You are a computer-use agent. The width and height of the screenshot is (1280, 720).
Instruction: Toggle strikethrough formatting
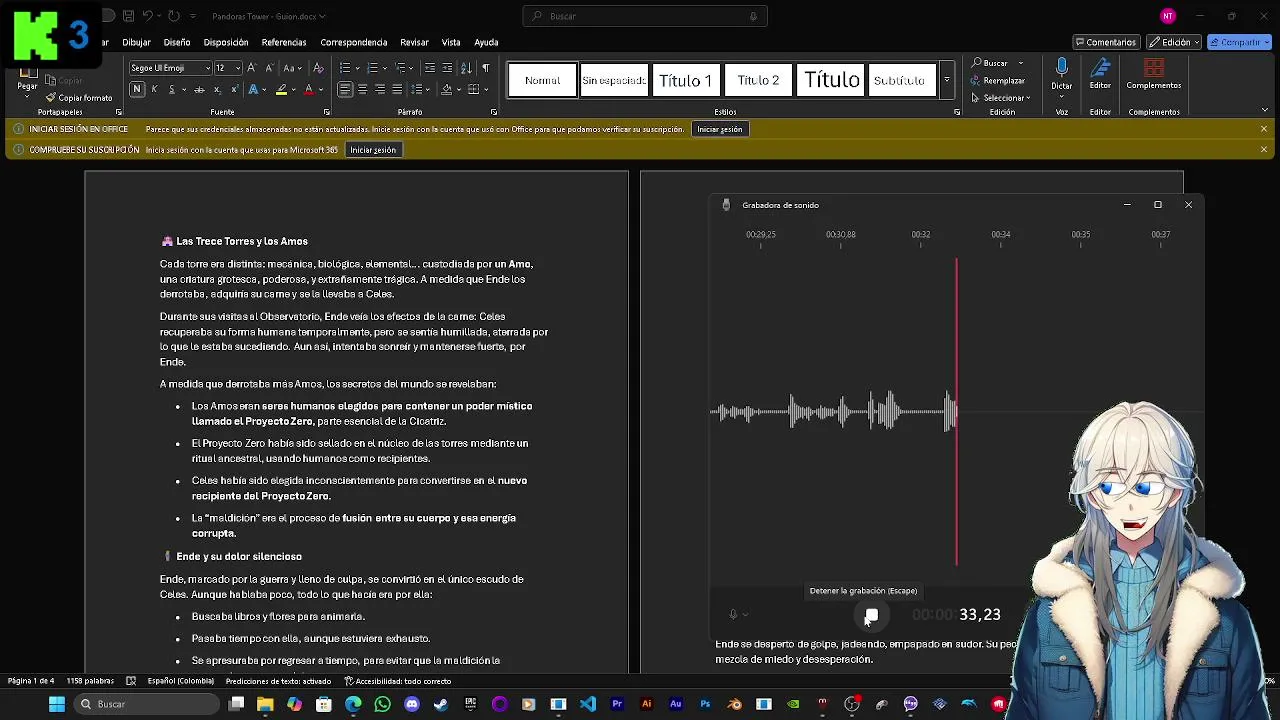coord(199,89)
